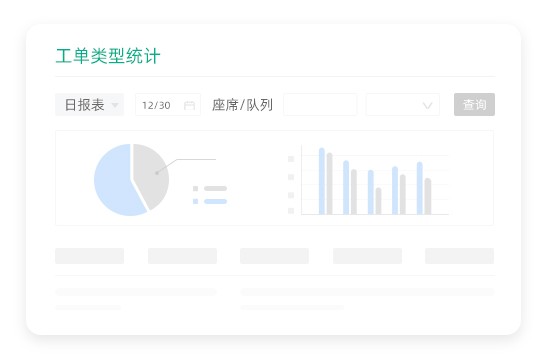The height and width of the screenshot is (360, 540).
Task: Select the last table column header placeholder
Action: coord(459,256)
